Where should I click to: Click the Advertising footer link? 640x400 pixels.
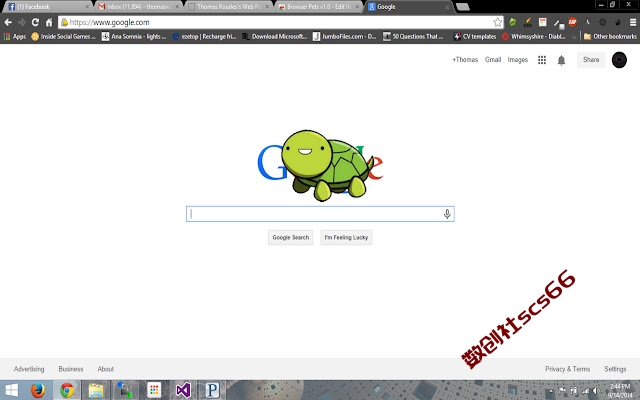29,369
